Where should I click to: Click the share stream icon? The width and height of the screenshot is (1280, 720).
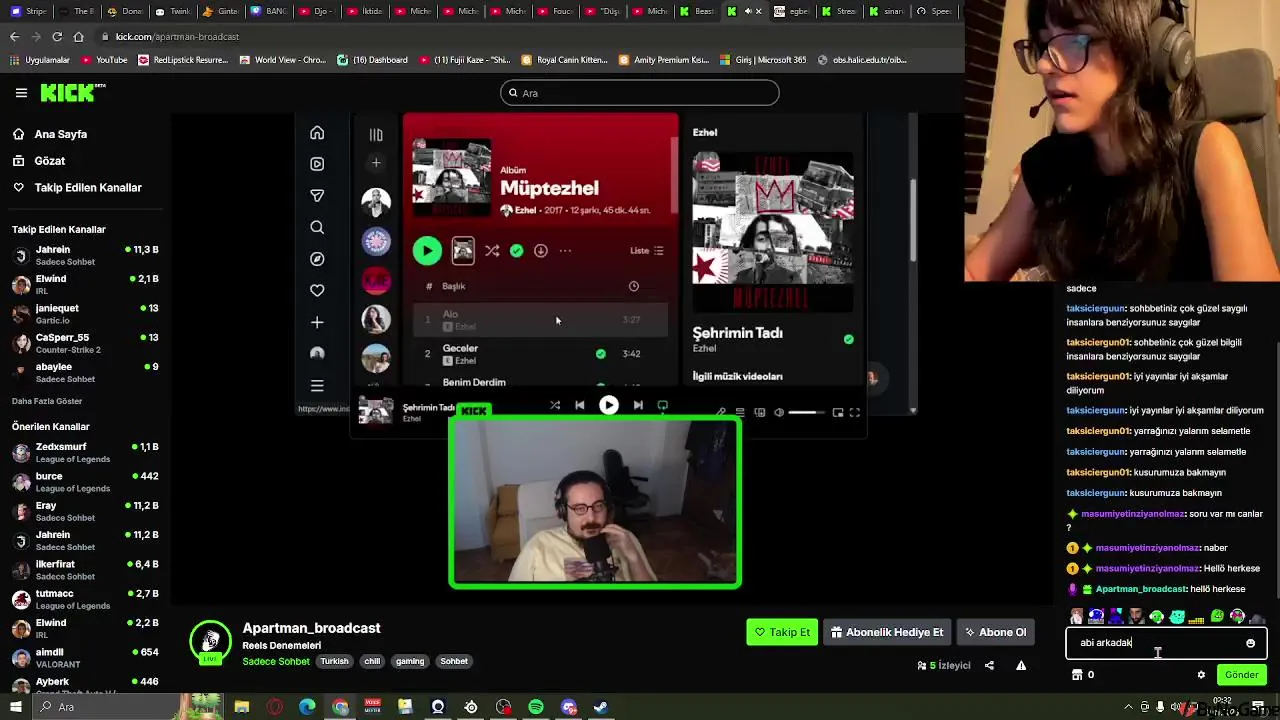pos(989,665)
